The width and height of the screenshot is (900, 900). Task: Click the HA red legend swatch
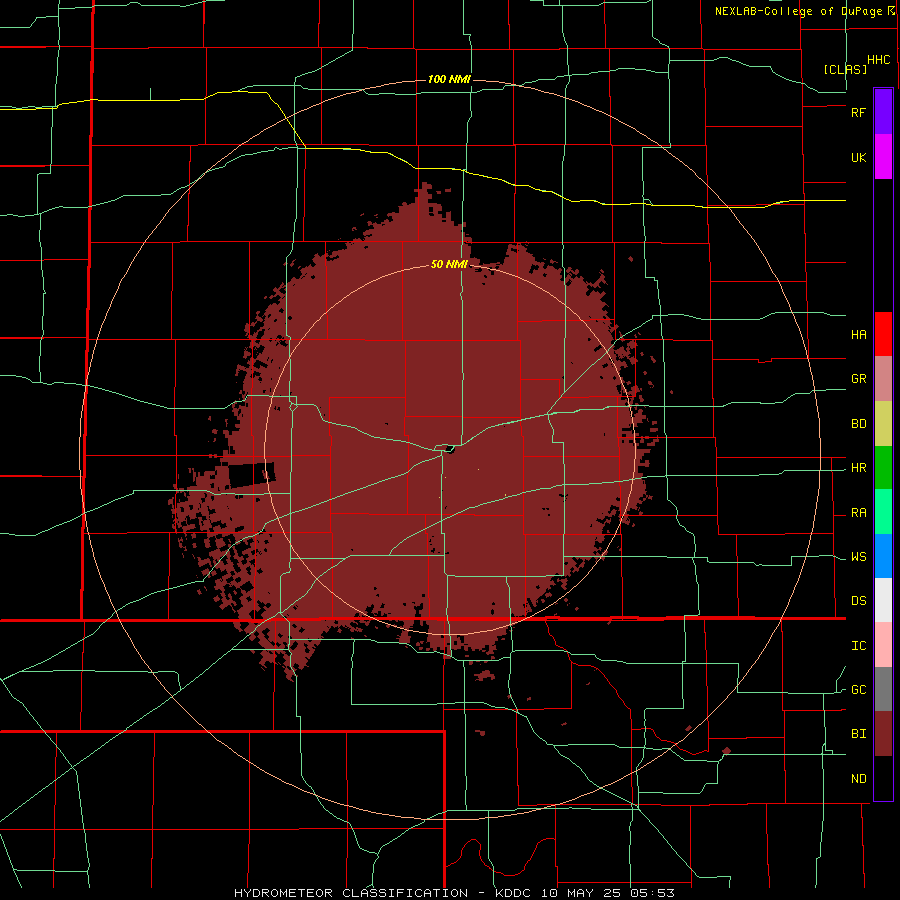click(883, 334)
